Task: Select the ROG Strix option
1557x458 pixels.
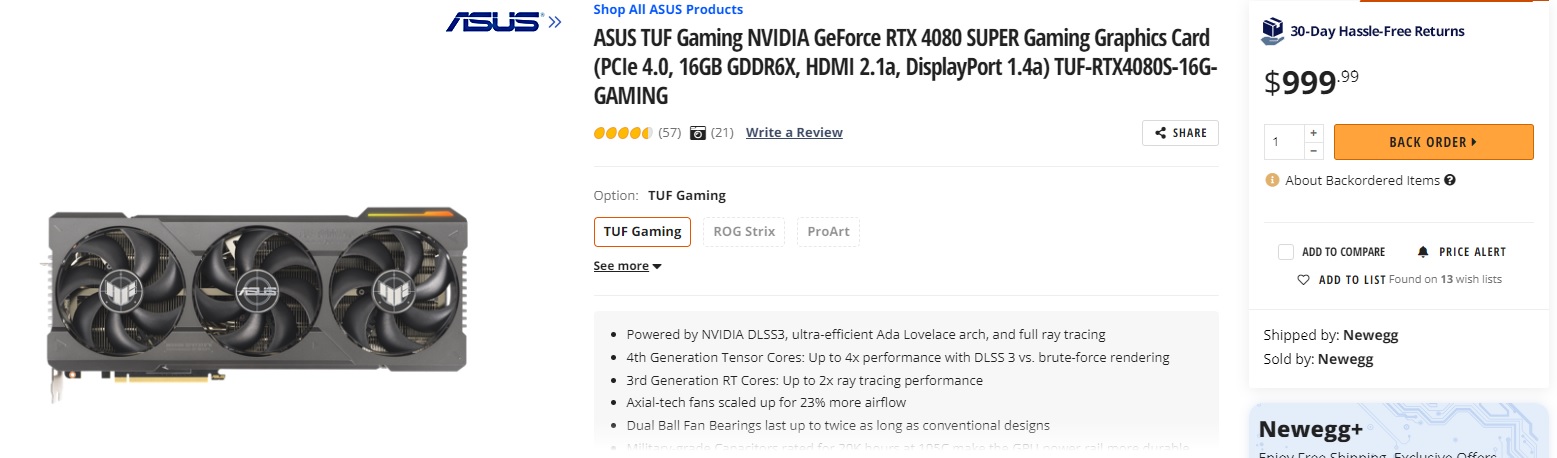Action: pos(743,232)
